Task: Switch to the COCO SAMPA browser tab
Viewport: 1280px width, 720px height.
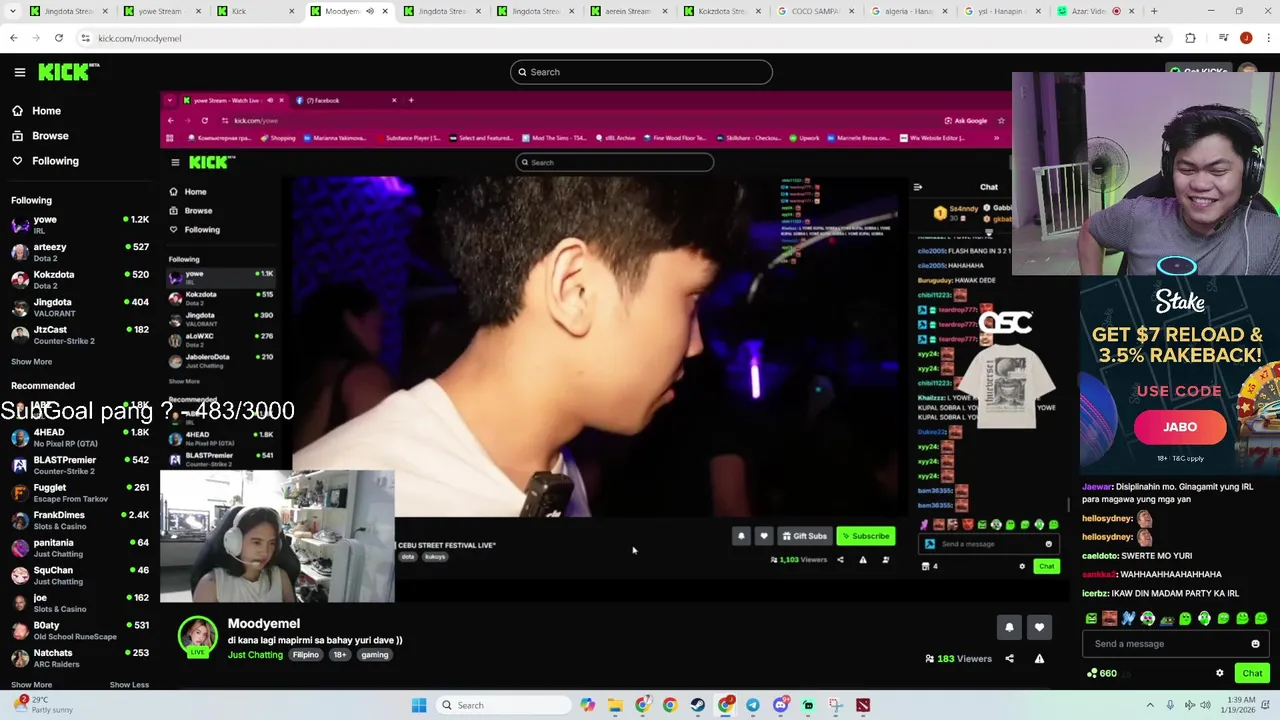Action: [x=815, y=11]
